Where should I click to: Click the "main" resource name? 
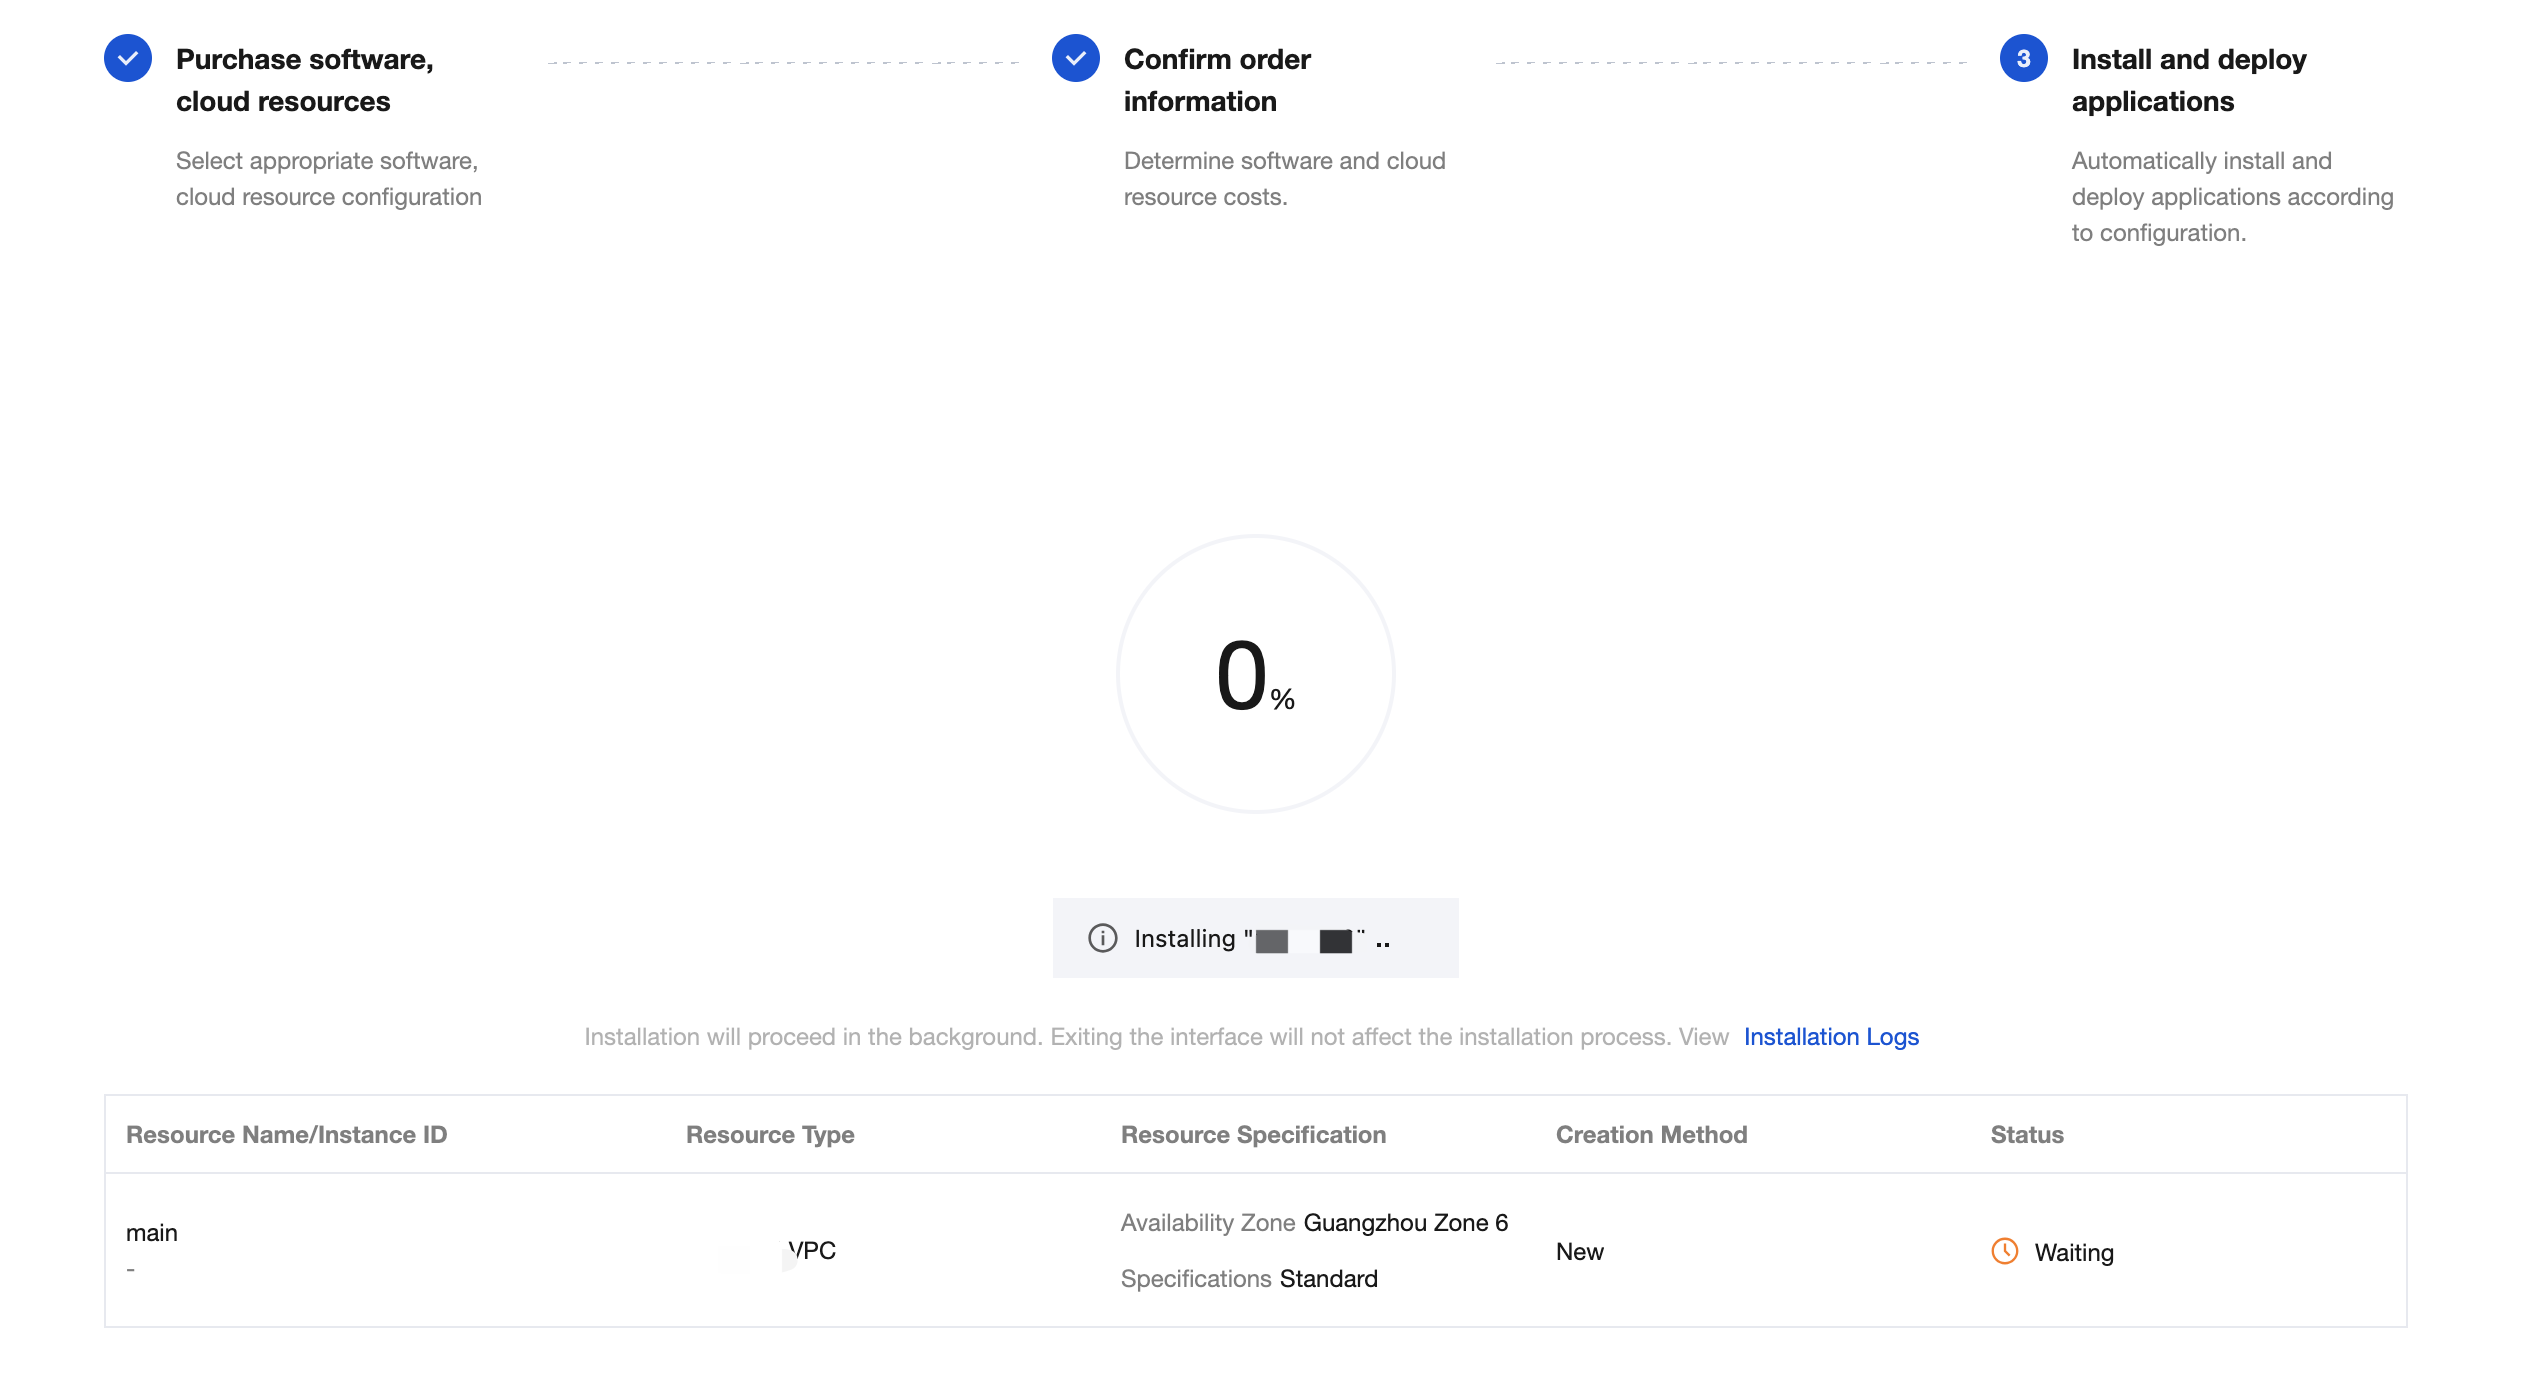(x=152, y=1233)
